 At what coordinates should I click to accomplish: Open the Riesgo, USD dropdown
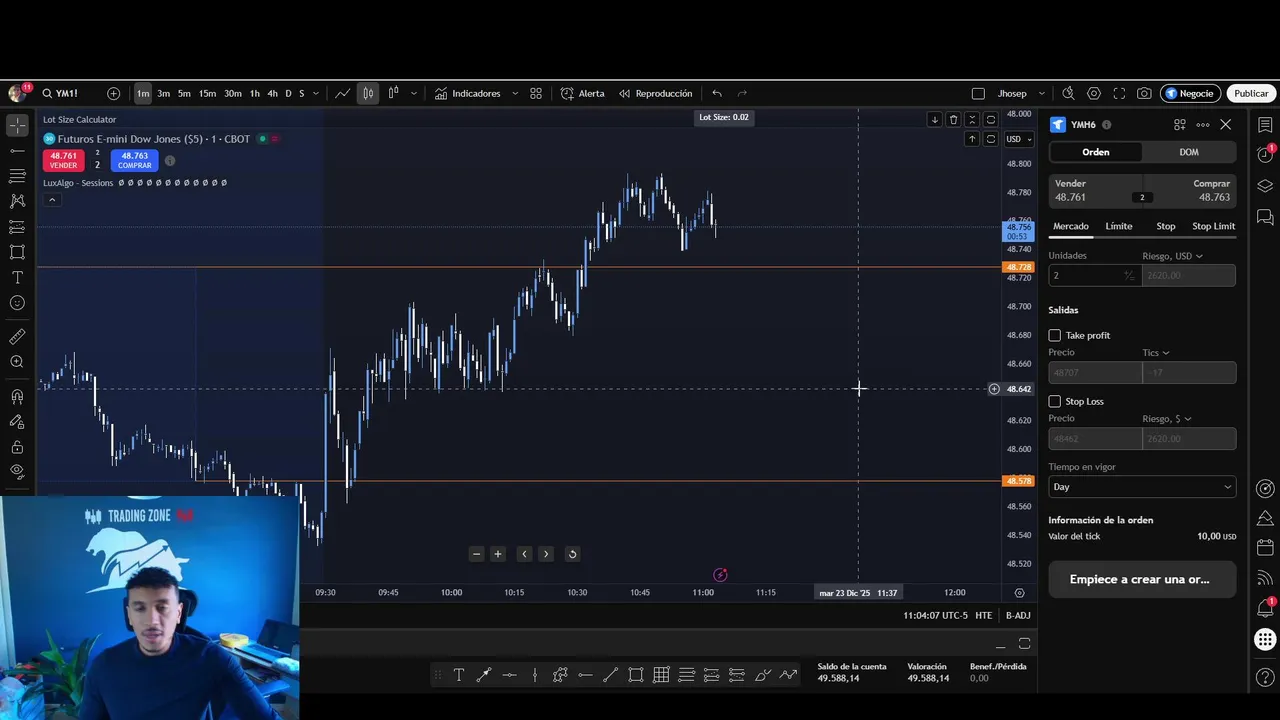coord(1173,256)
